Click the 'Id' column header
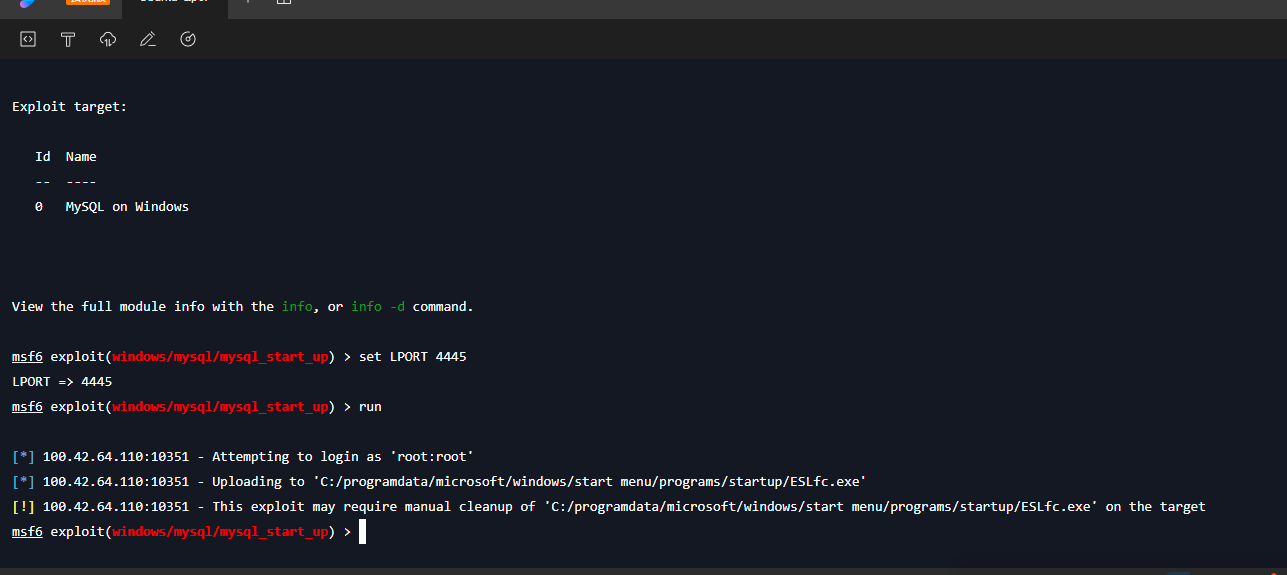Screen dimensions: 1287x575 43,157
